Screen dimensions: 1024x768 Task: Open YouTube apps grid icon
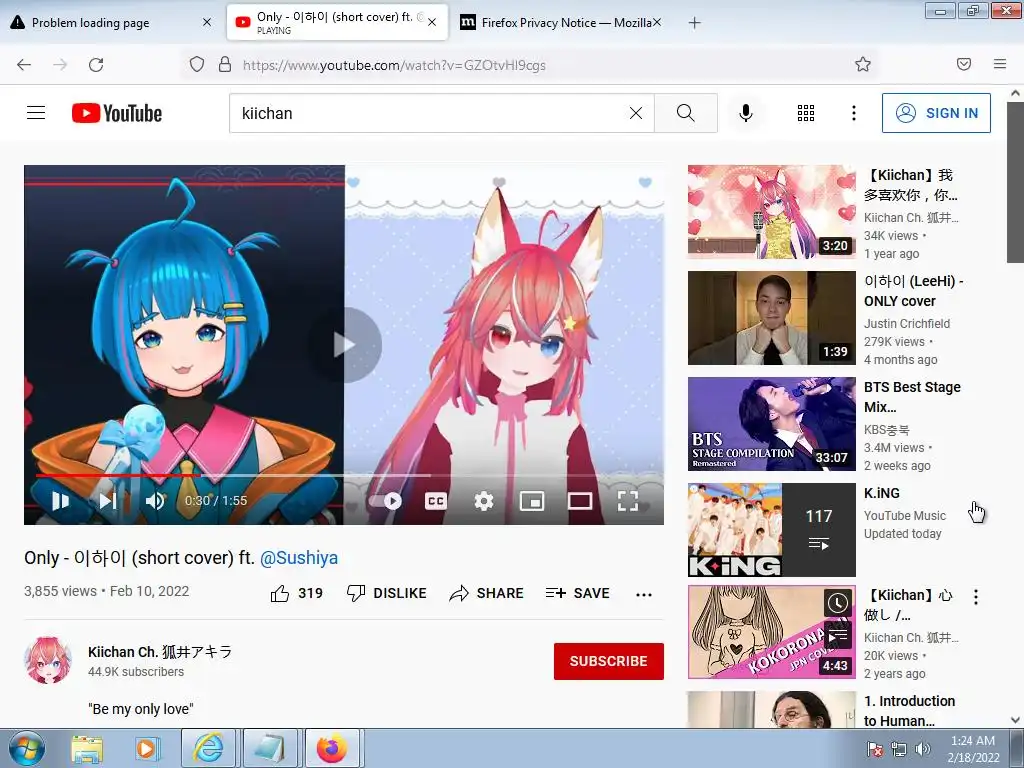806,113
